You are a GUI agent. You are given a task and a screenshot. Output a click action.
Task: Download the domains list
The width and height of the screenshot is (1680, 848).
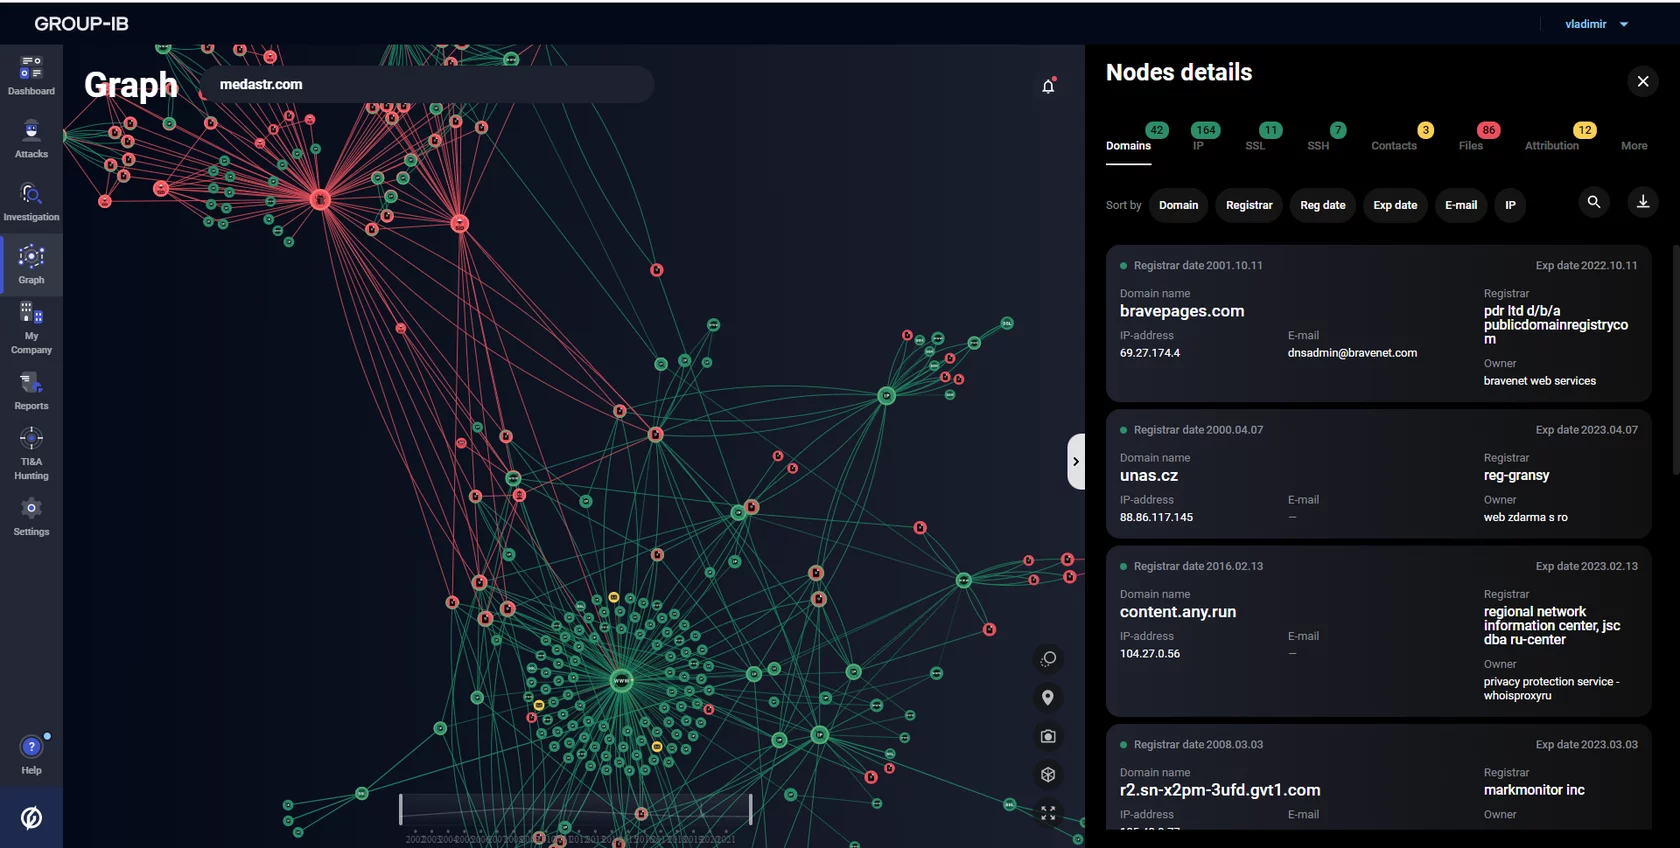[x=1642, y=202]
